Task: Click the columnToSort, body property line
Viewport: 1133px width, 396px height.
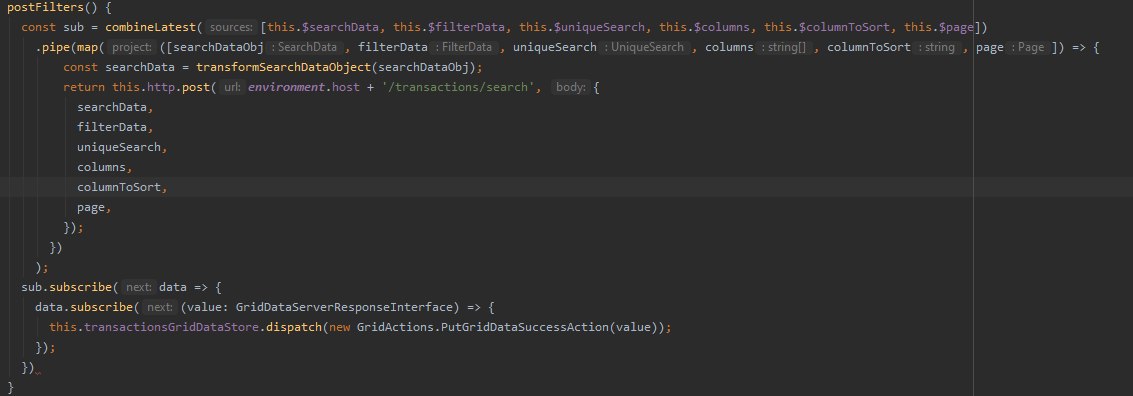Action: [x=123, y=187]
